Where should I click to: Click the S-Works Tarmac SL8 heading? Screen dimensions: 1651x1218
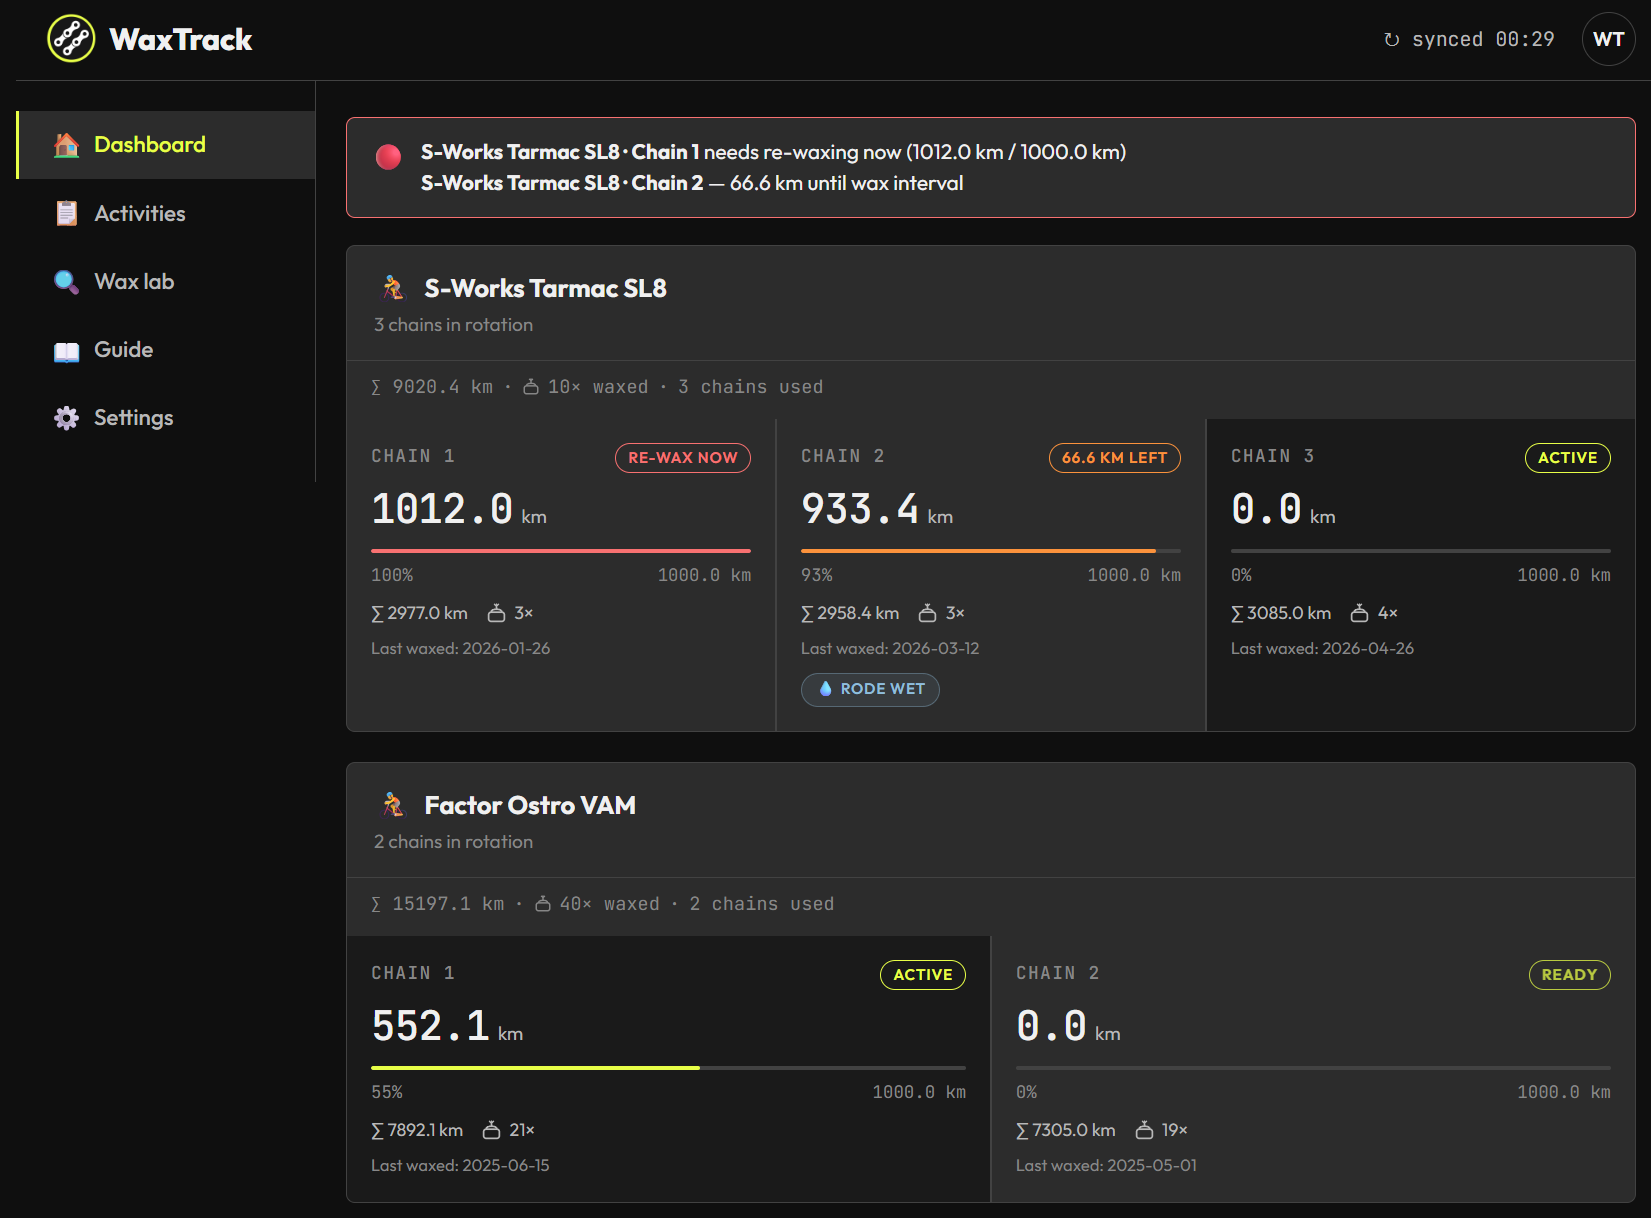point(545,289)
